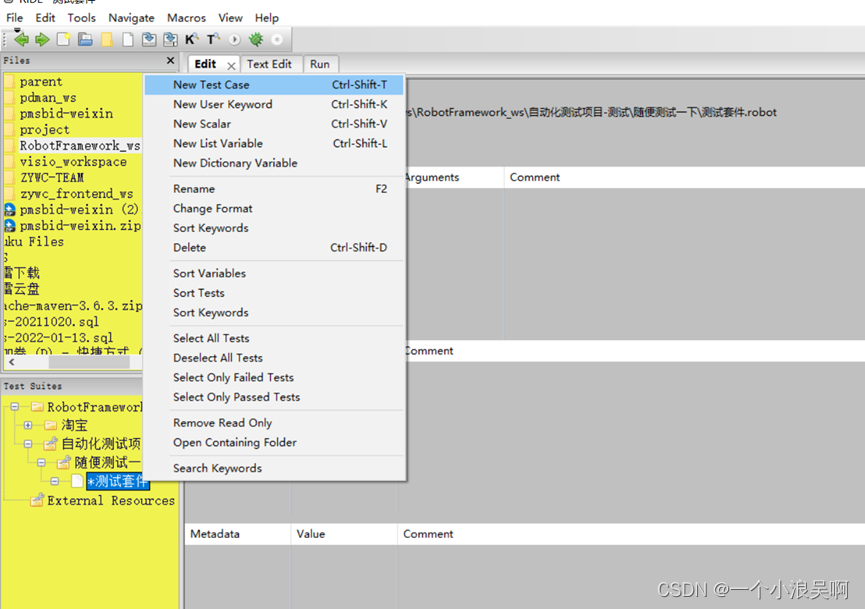Screen dimensions: 865x609
Task: Click the Search Keywords (K) toolbar icon
Action: click(191, 40)
